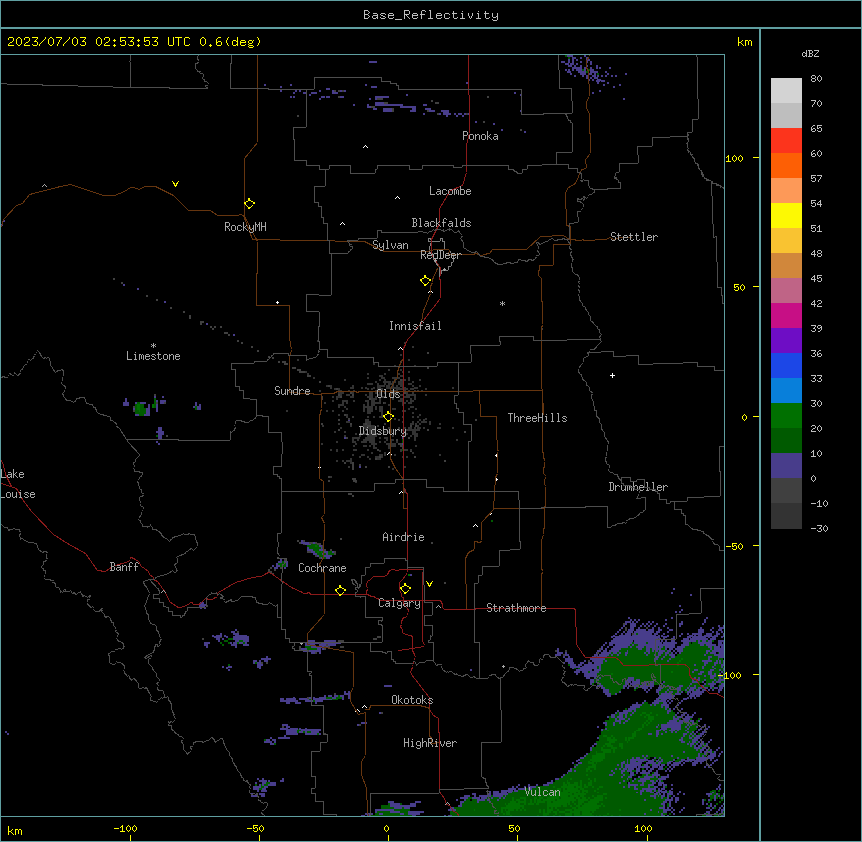Click the Limestone label
The image size is (862, 842).
[x=153, y=356]
